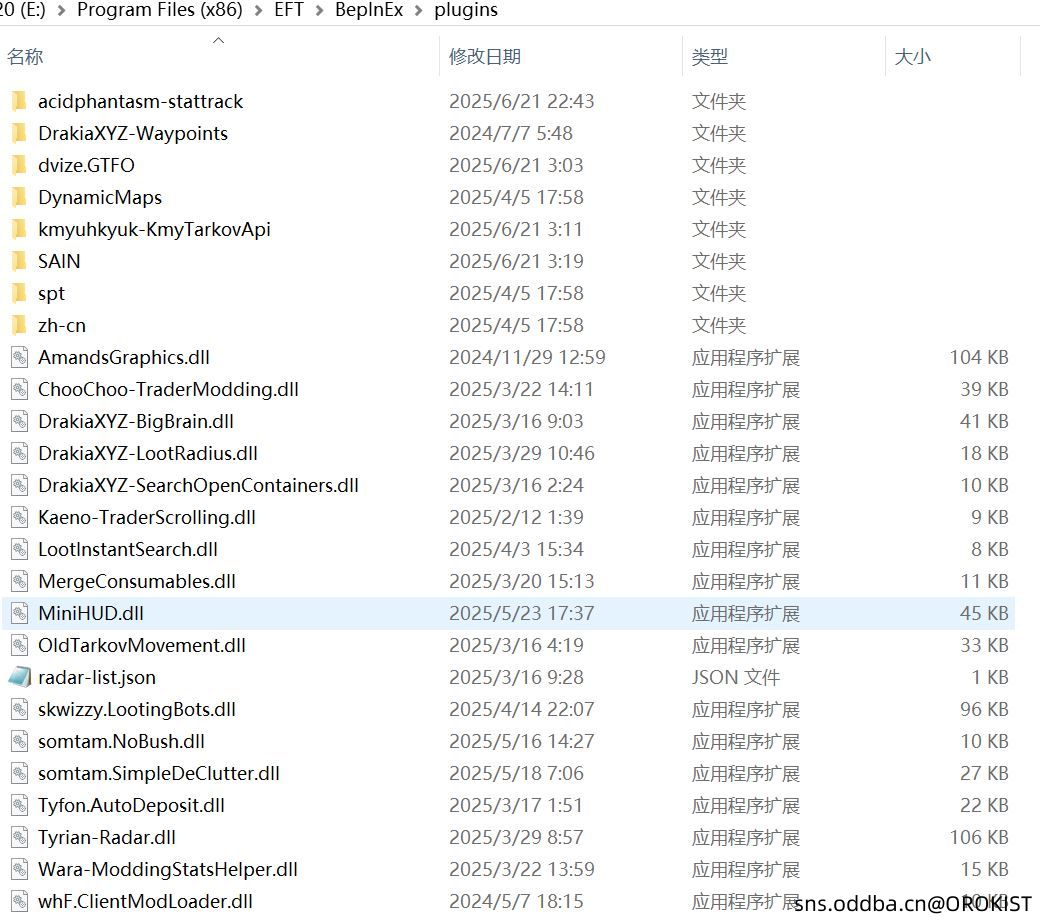The height and width of the screenshot is (924, 1040).
Task: Sort files by 大小 column header
Action: tap(913, 57)
